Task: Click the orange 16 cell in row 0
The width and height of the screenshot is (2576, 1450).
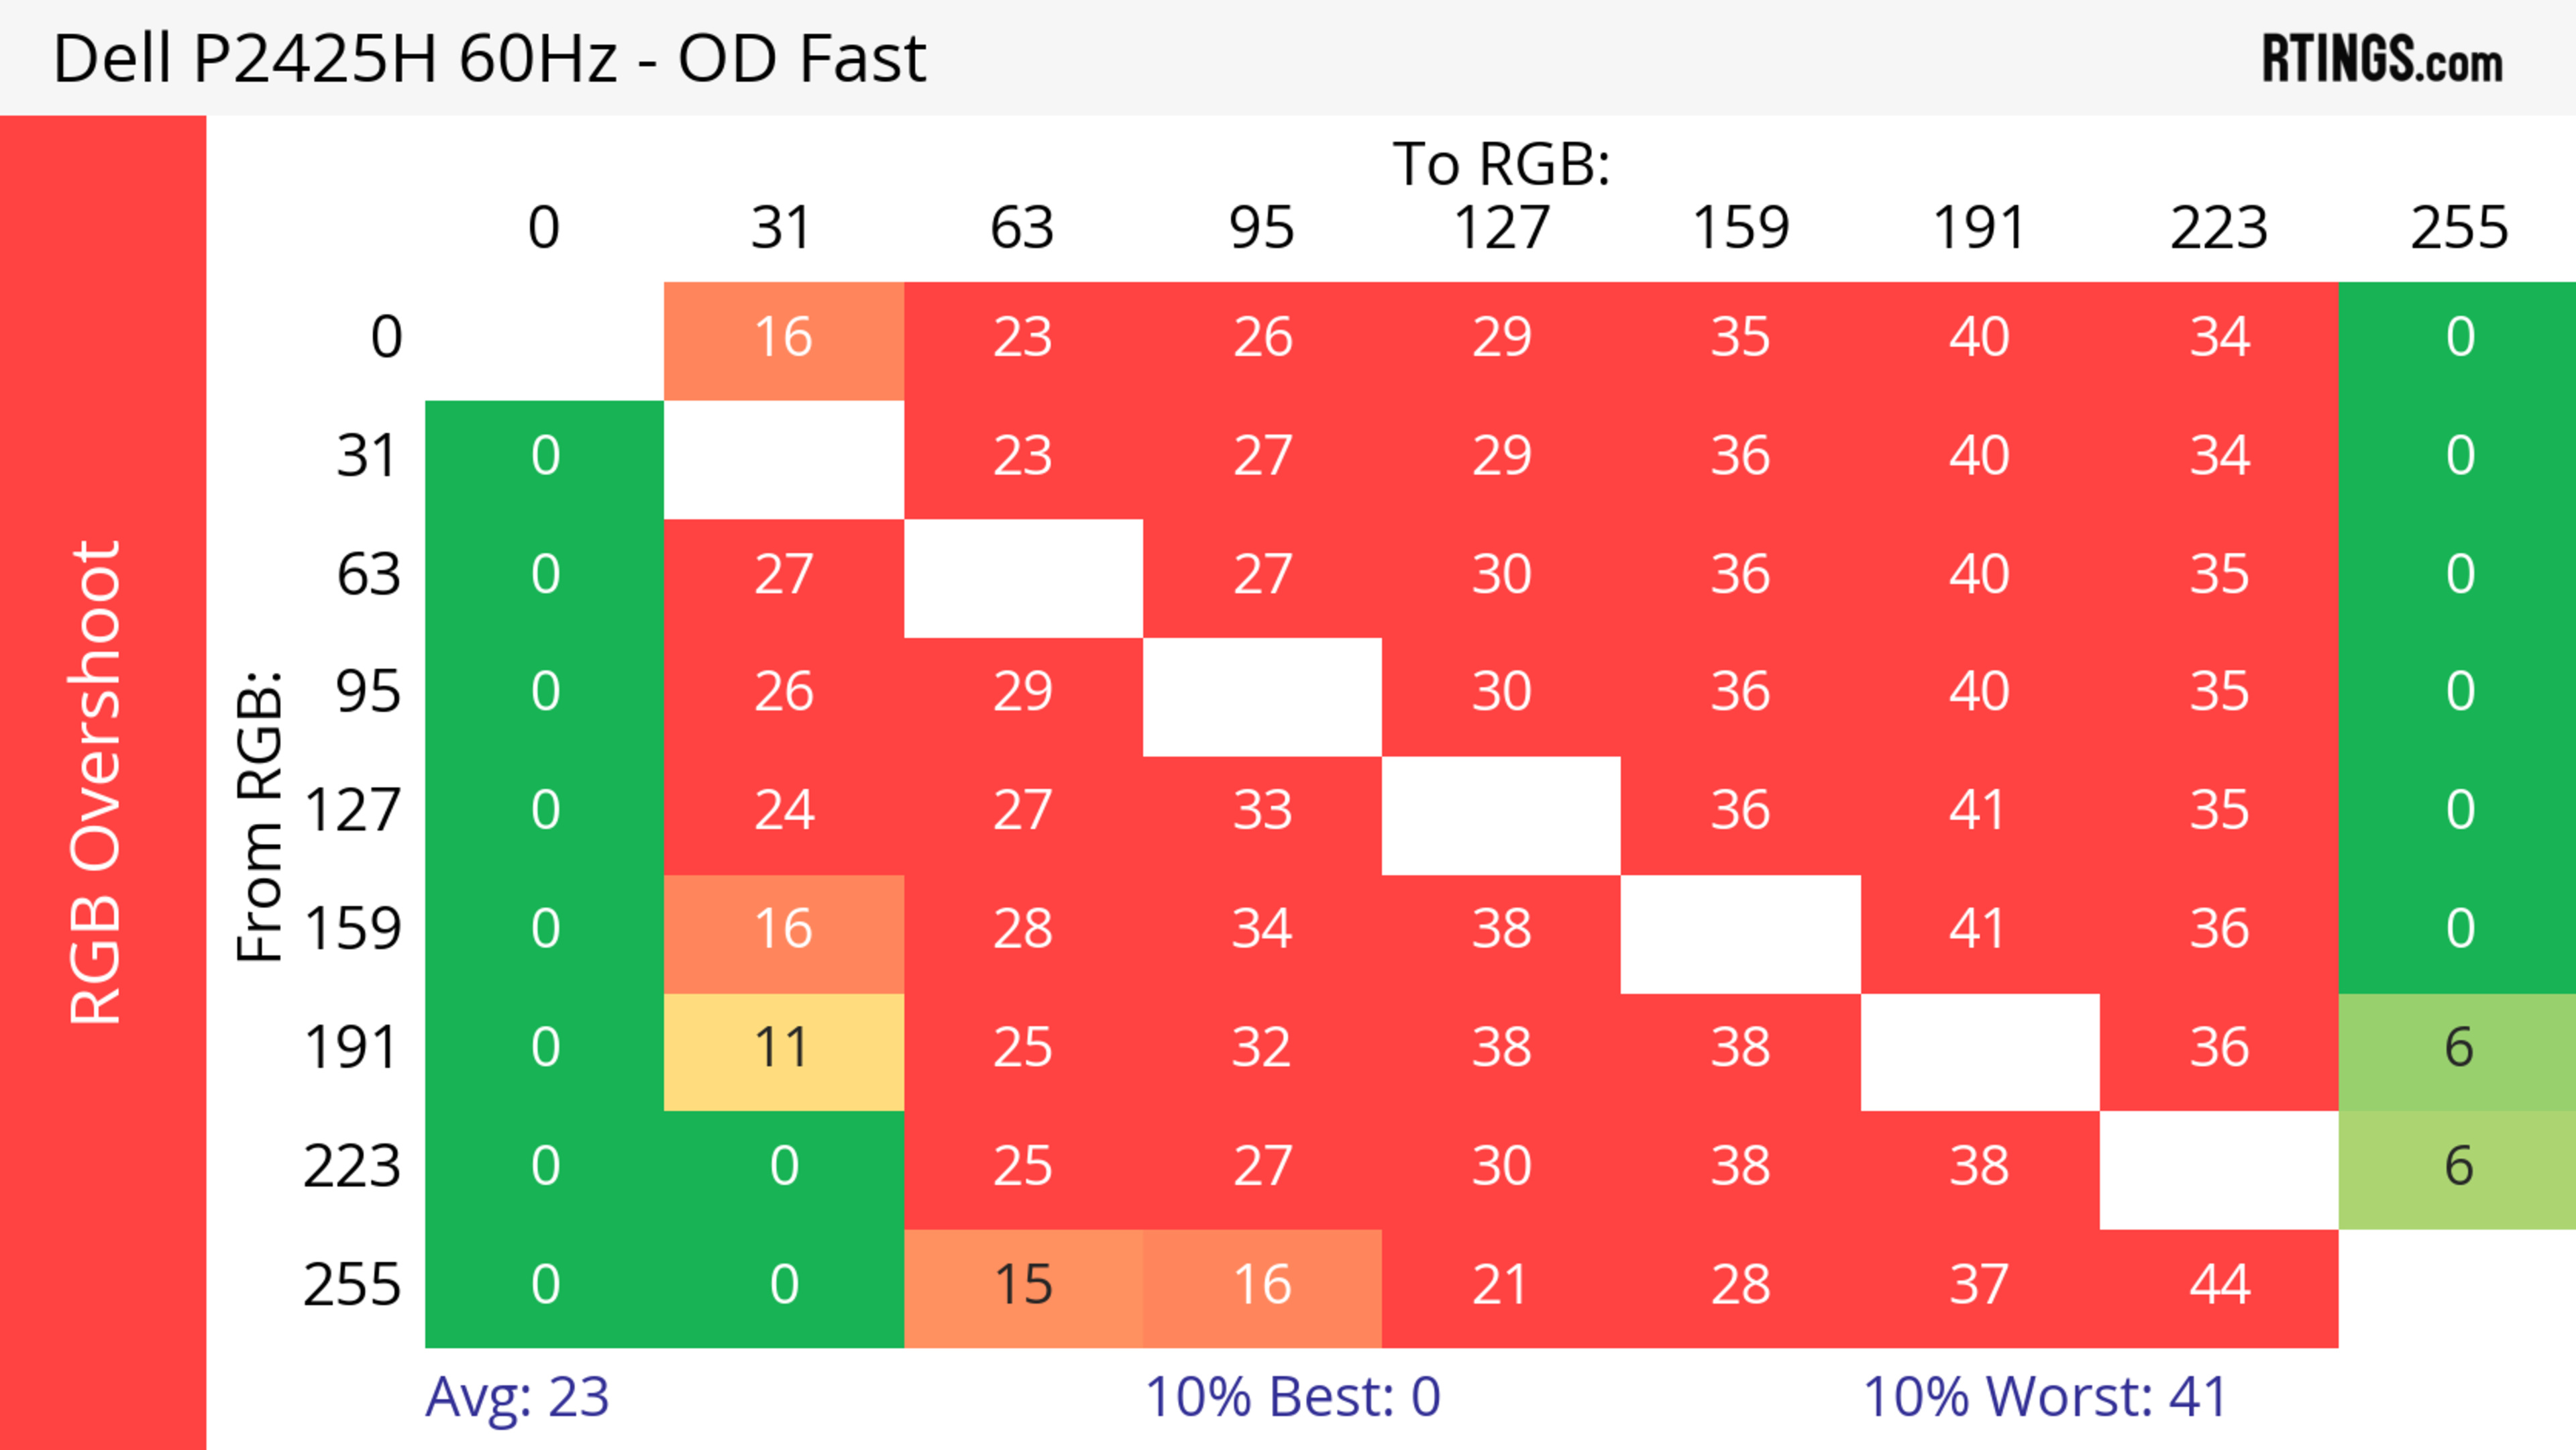Action: 783,338
